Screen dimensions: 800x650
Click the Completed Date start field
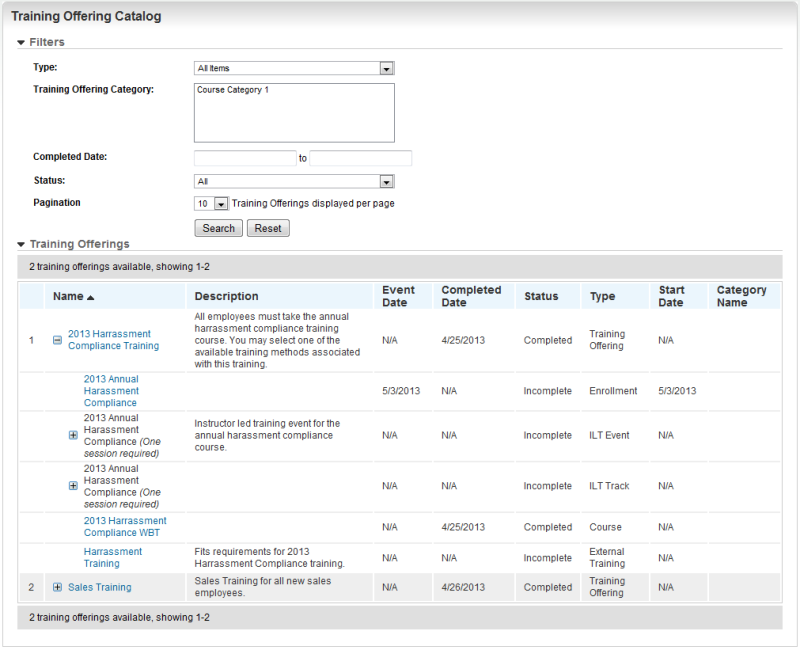pyautogui.click(x=245, y=158)
